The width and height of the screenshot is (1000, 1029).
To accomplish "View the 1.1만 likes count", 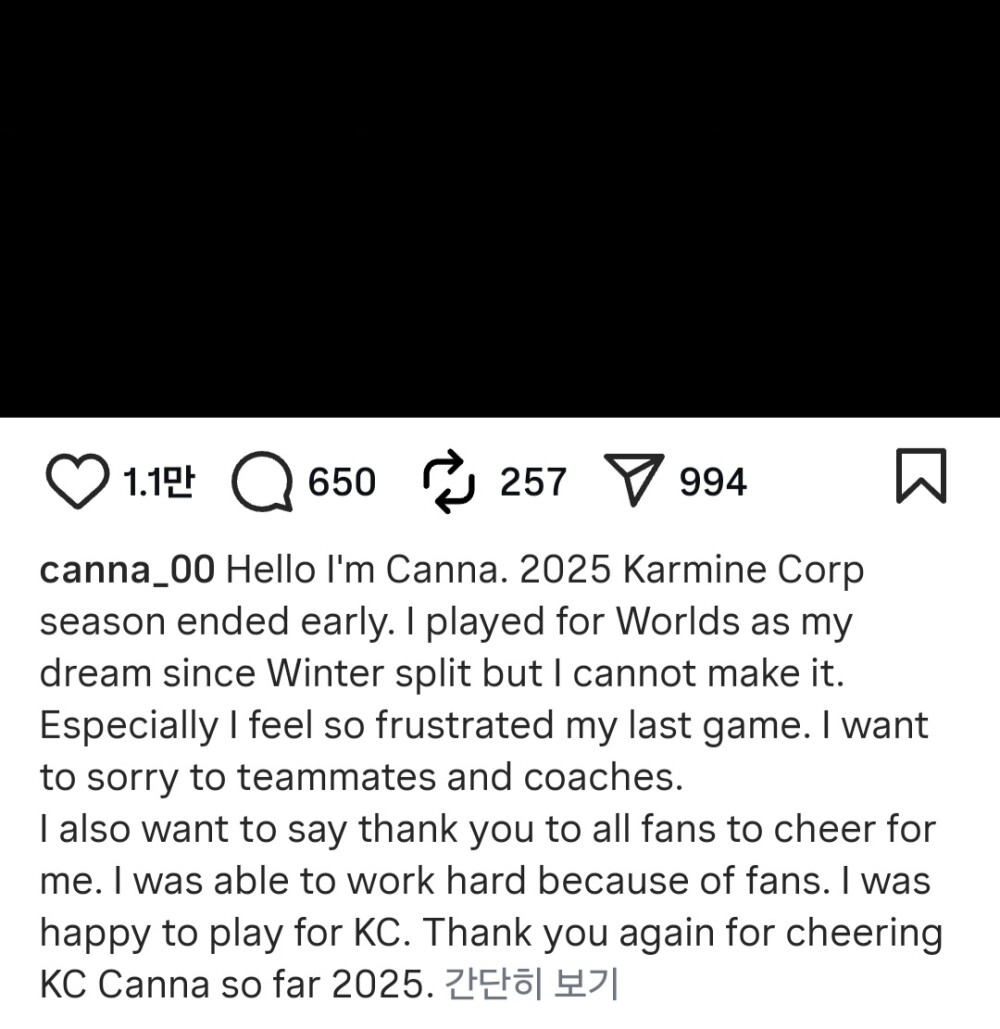I will [x=158, y=483].
